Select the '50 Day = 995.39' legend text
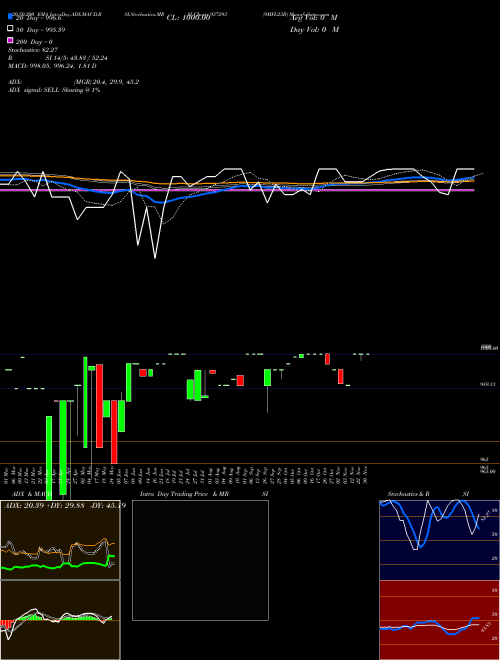Viewport: 500px width, 660px height. click(40, 30)
